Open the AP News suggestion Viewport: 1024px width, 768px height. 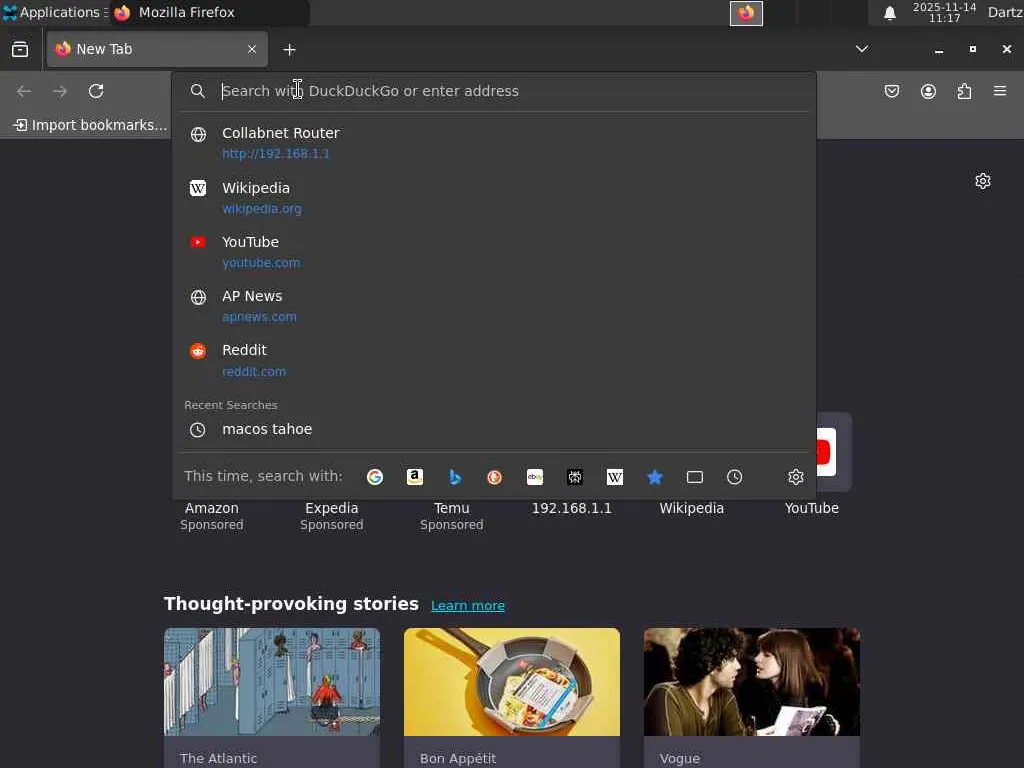click(x=494, y=306)
